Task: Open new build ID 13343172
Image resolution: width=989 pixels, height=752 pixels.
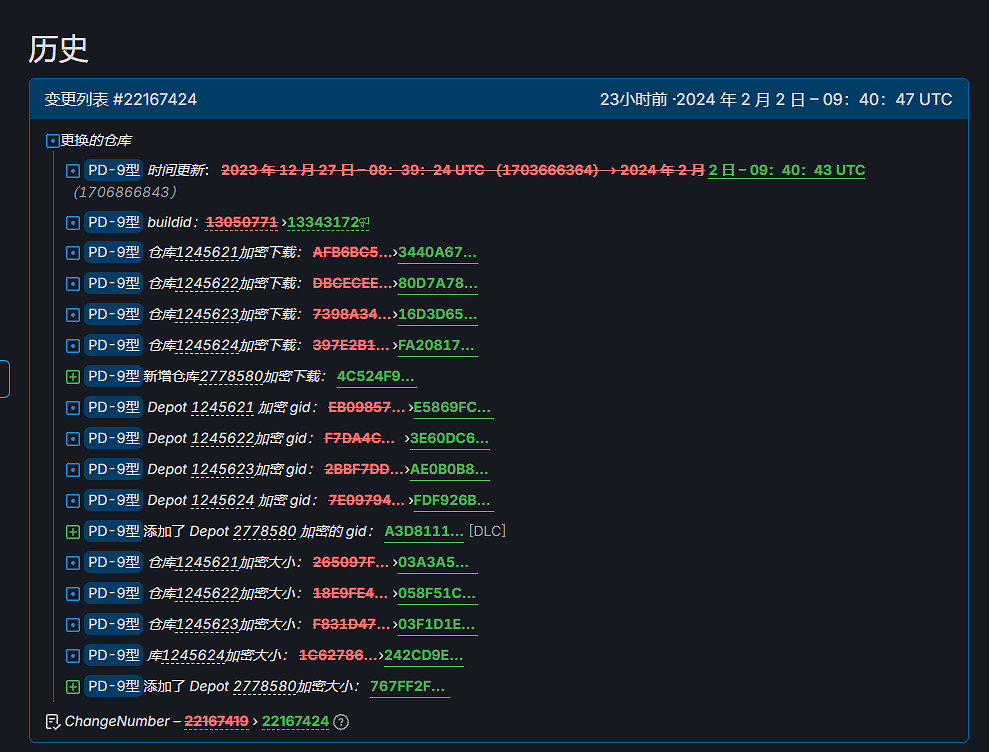Action: pos(322,222)
